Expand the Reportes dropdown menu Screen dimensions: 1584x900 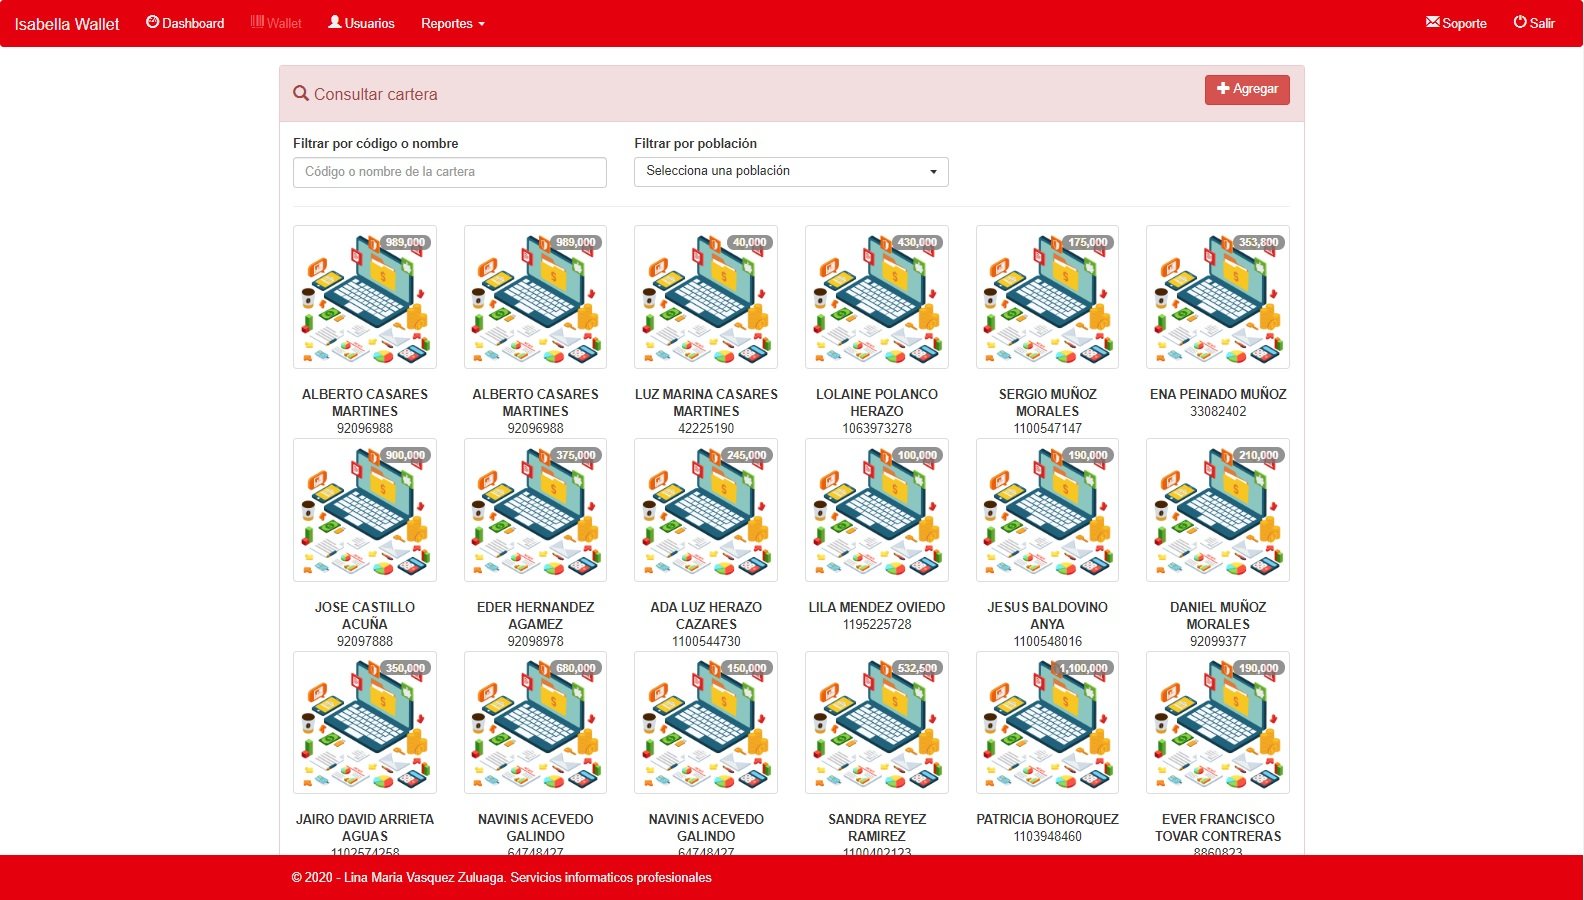click(x=452, y=23)
